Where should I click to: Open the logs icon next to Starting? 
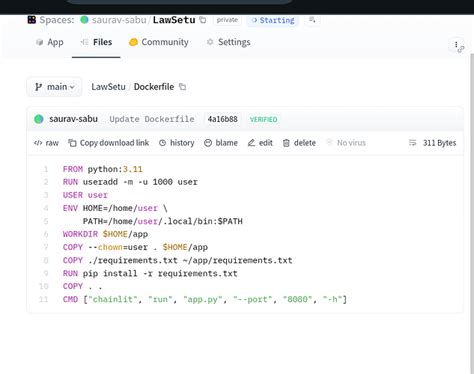(x=312, y=20)
